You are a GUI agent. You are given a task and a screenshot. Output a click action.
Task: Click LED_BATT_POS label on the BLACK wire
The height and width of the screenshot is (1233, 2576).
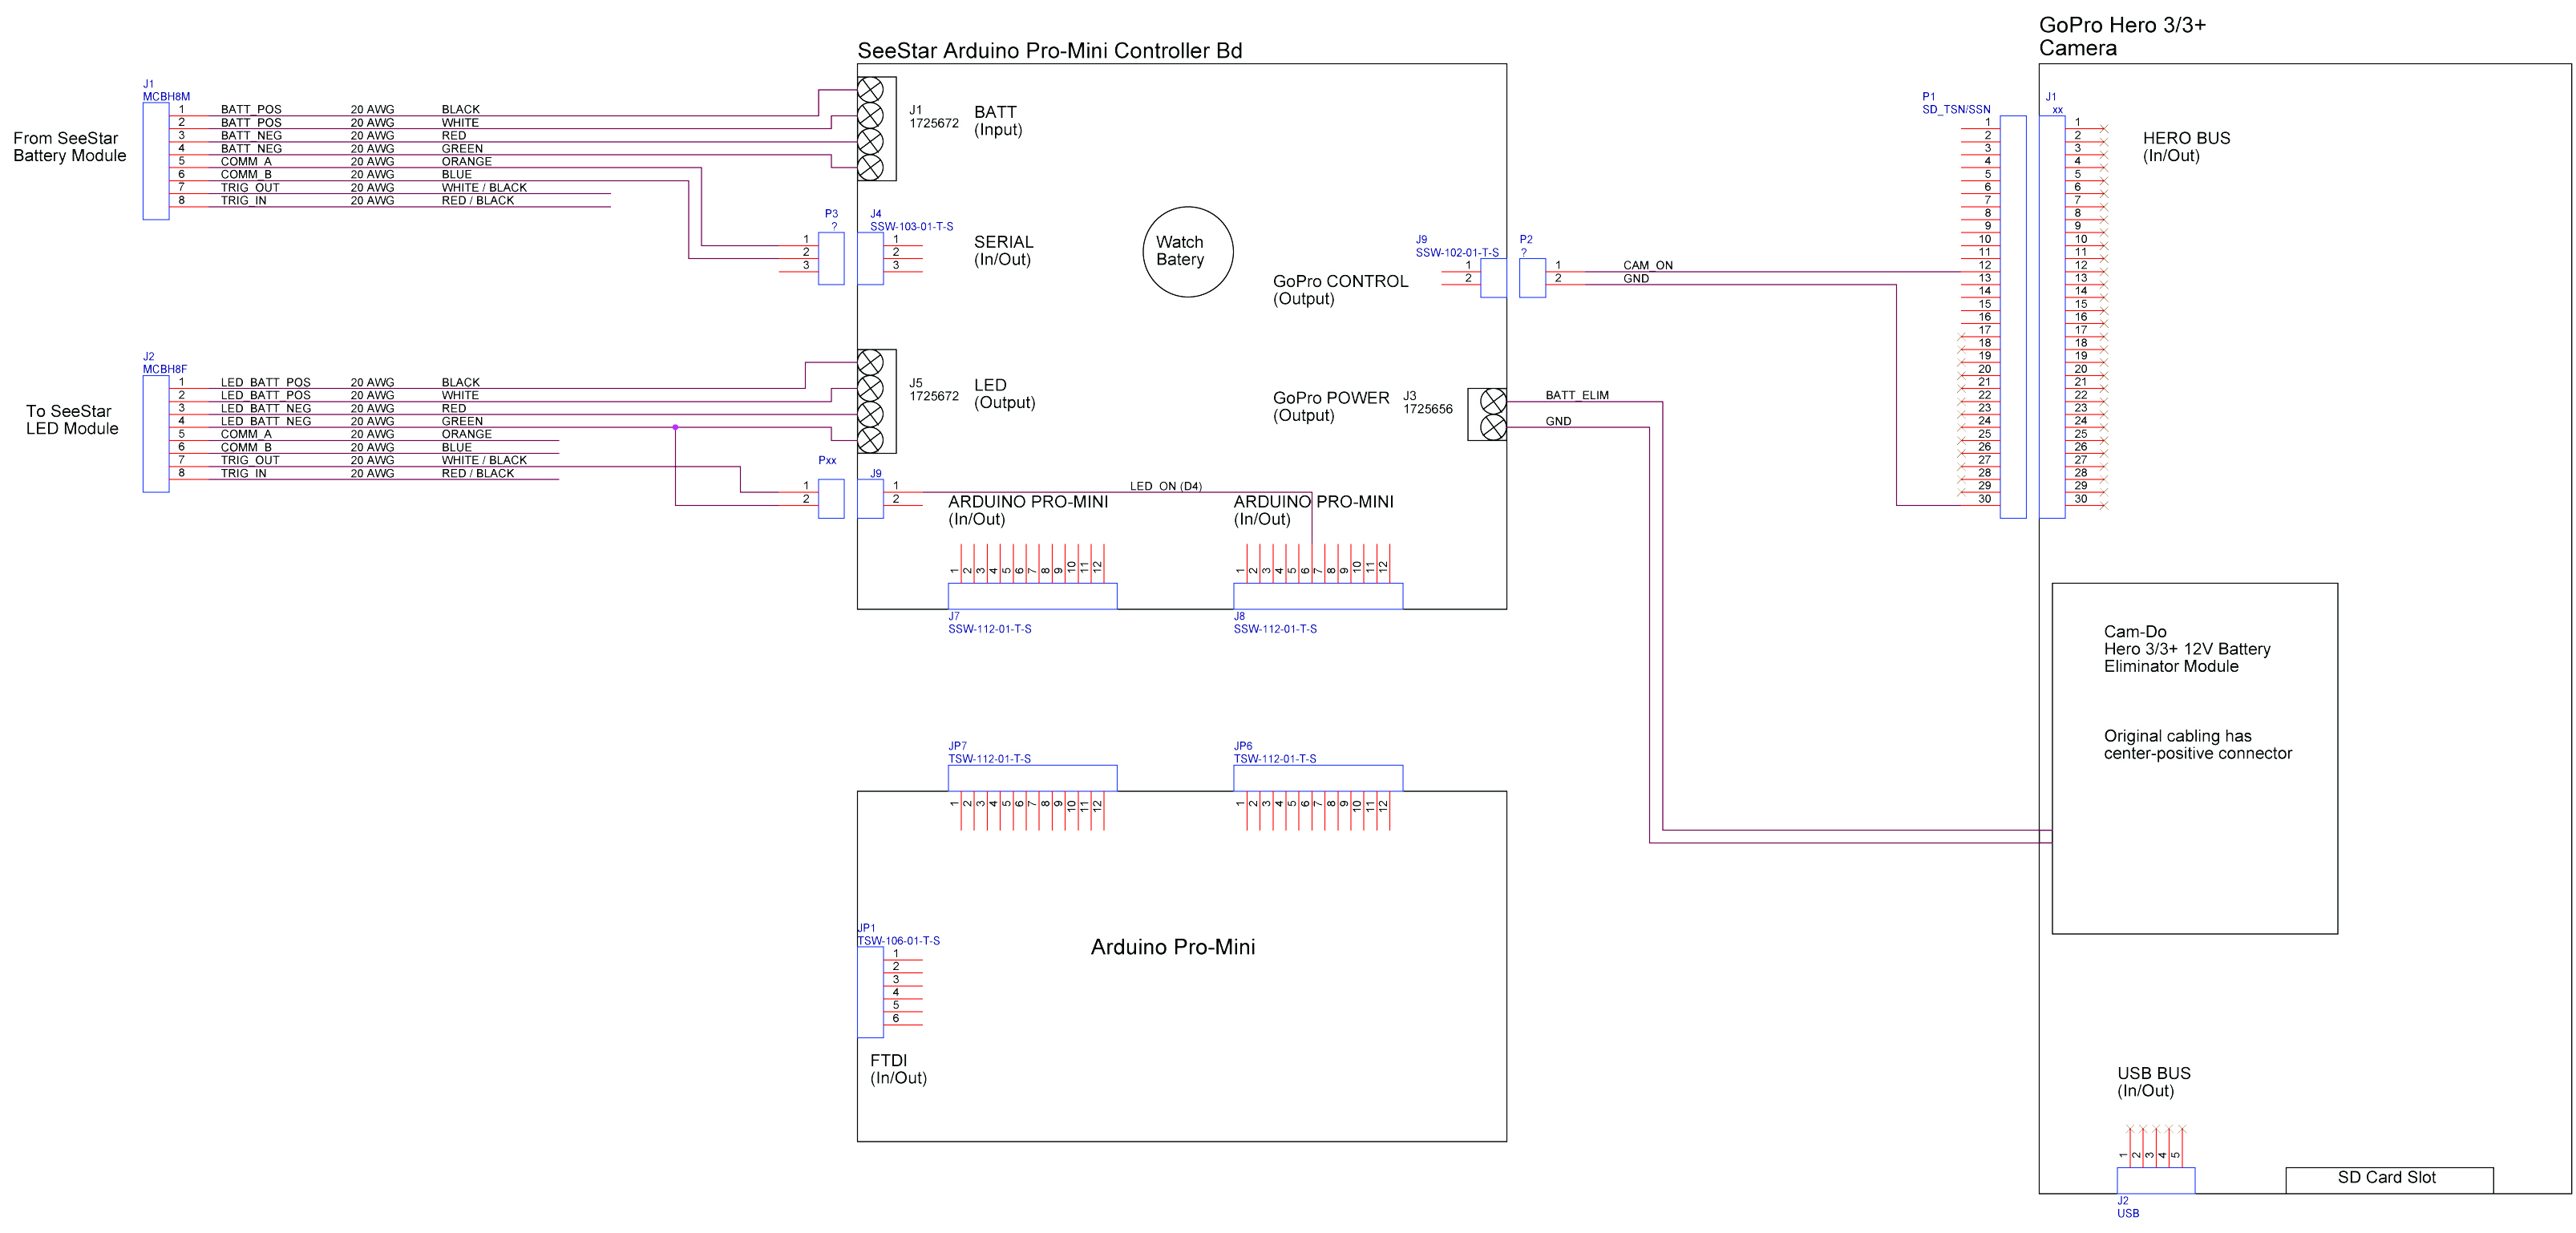pos(265,383)
